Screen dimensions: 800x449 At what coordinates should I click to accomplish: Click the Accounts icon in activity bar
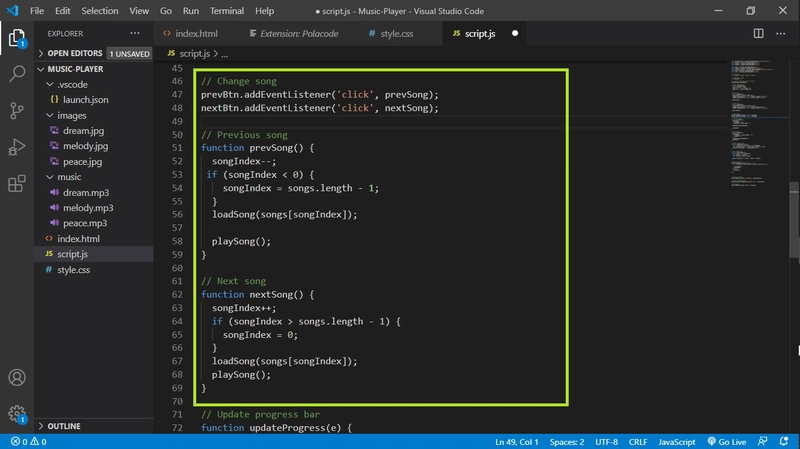[17, 378]
